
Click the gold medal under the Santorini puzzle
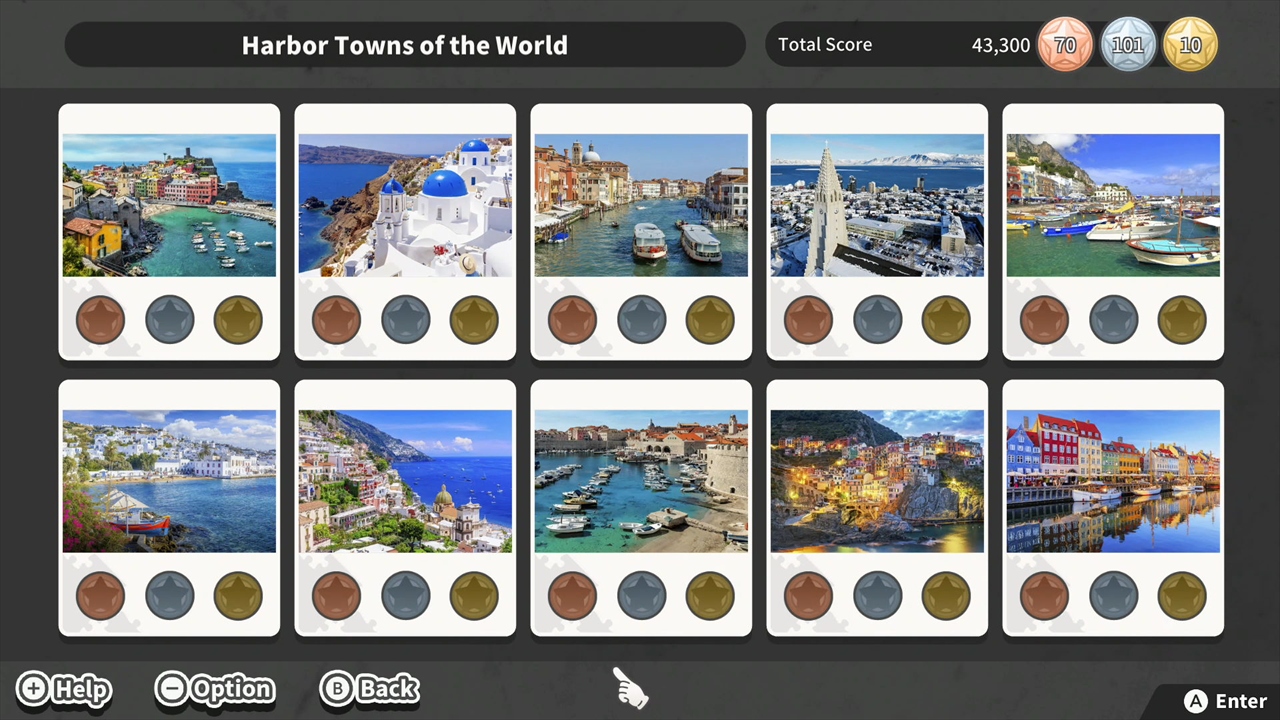474,320
